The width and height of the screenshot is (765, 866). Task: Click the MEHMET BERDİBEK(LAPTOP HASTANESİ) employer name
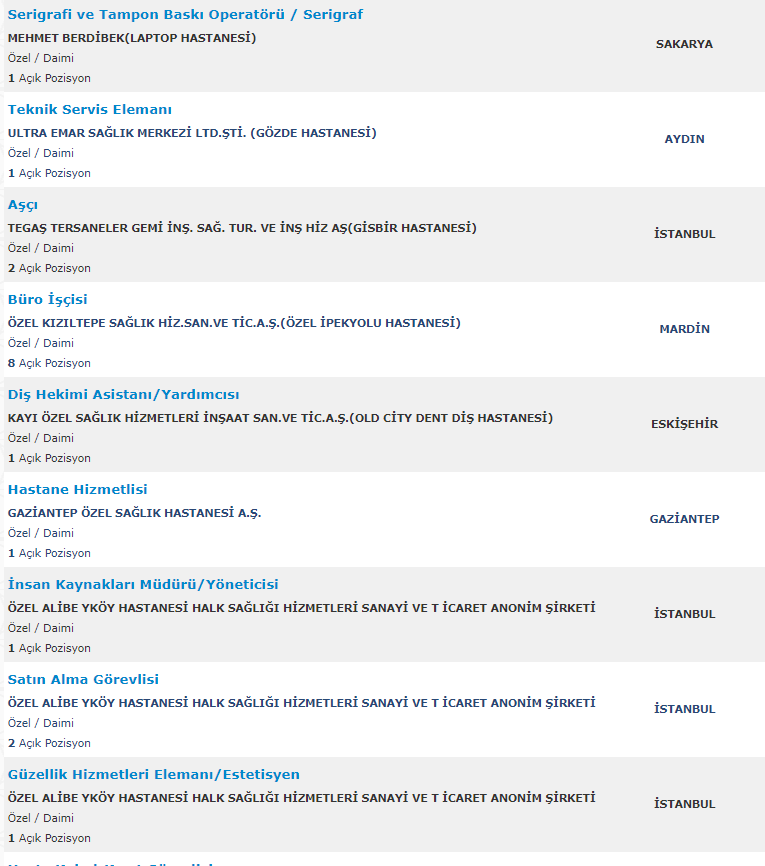[x=132, y=38]
